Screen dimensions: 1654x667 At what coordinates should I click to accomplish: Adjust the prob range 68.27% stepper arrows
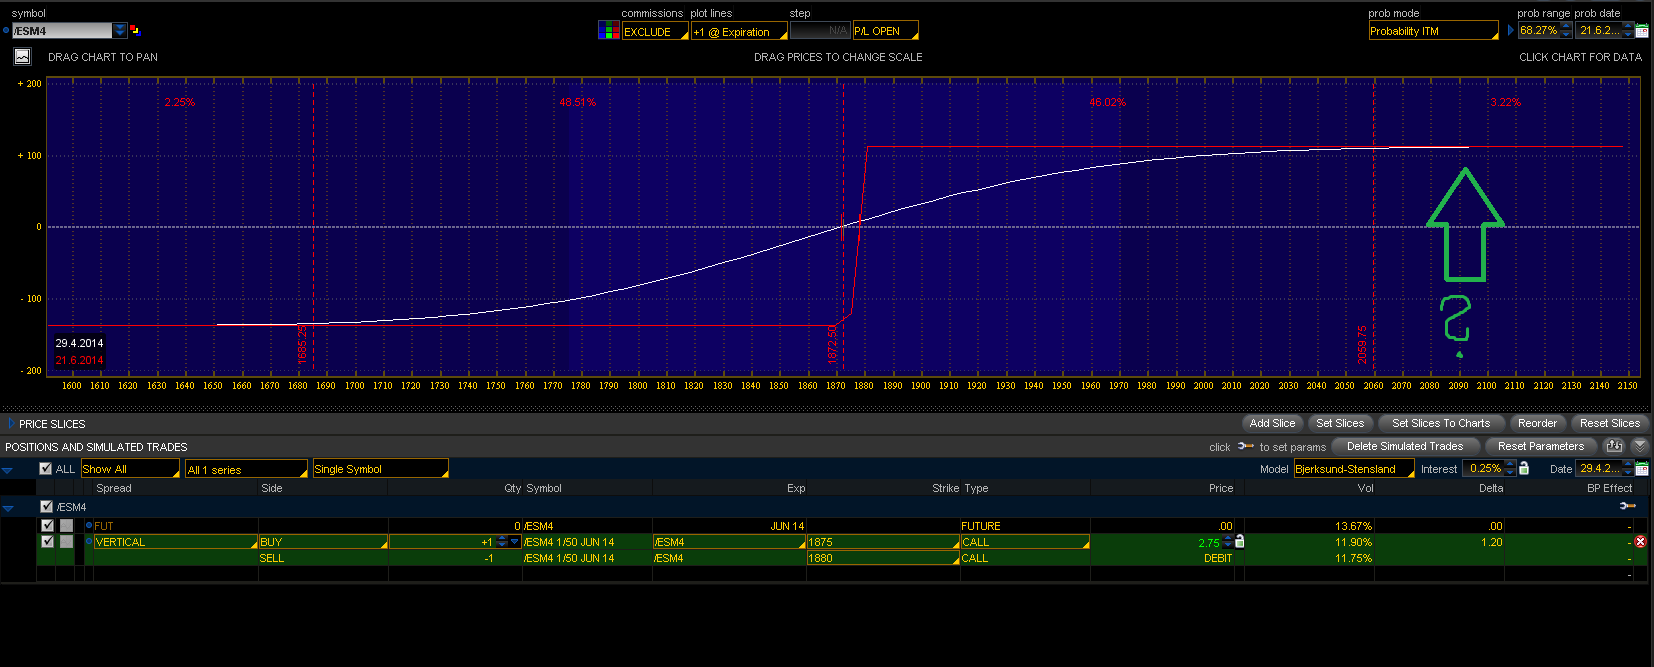click(1566, 31)
